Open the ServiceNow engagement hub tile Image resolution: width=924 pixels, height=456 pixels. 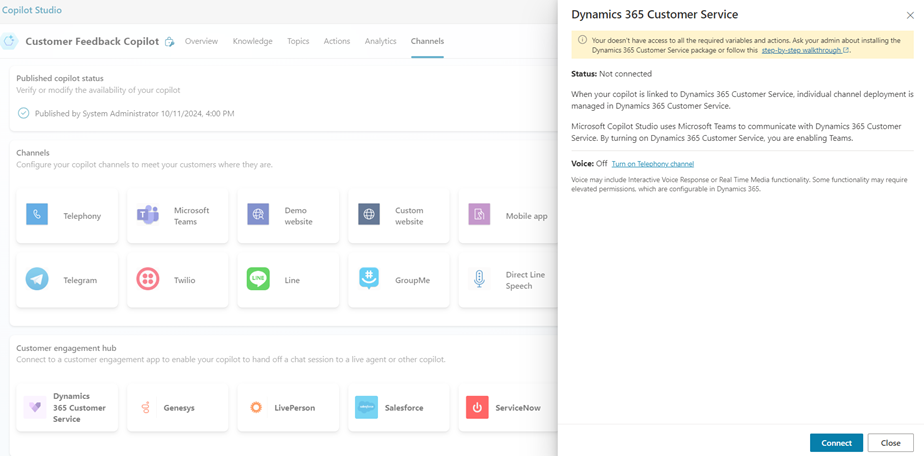tap(508, 408)
